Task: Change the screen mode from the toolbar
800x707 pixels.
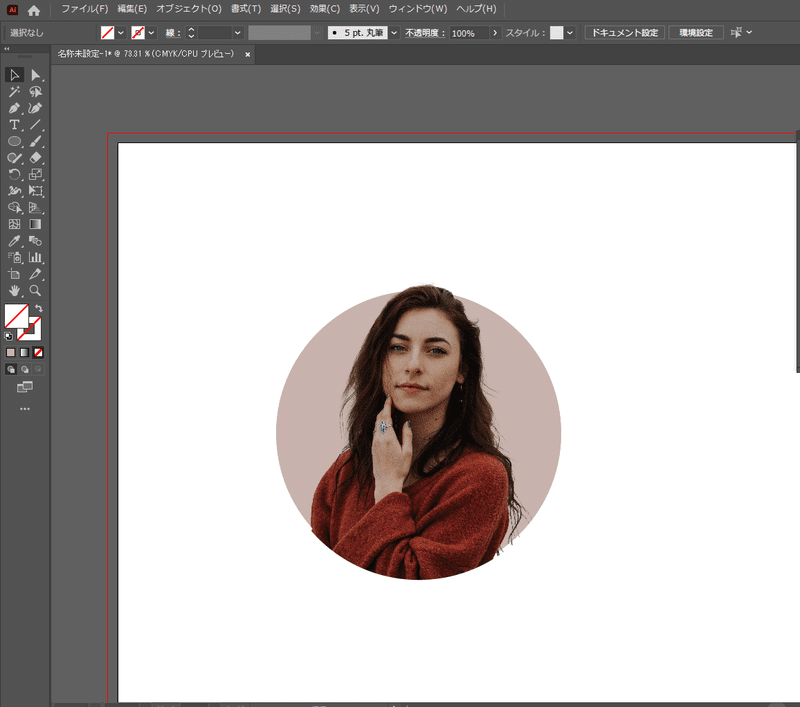Action: 24,387
